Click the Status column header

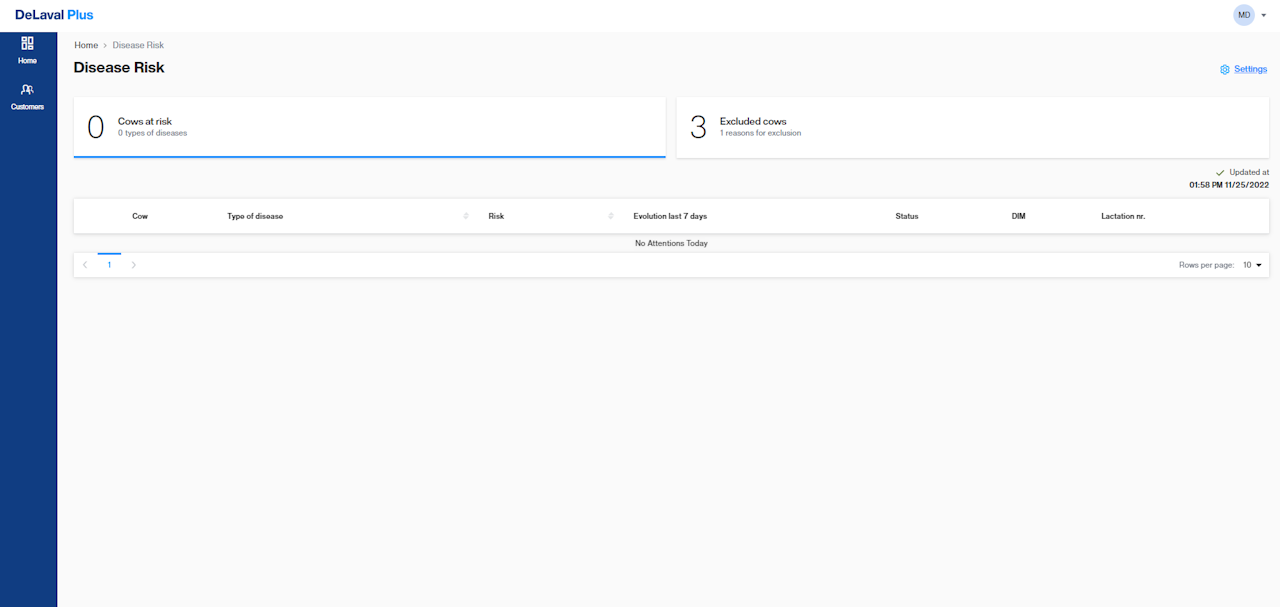[x=907, y=217]
